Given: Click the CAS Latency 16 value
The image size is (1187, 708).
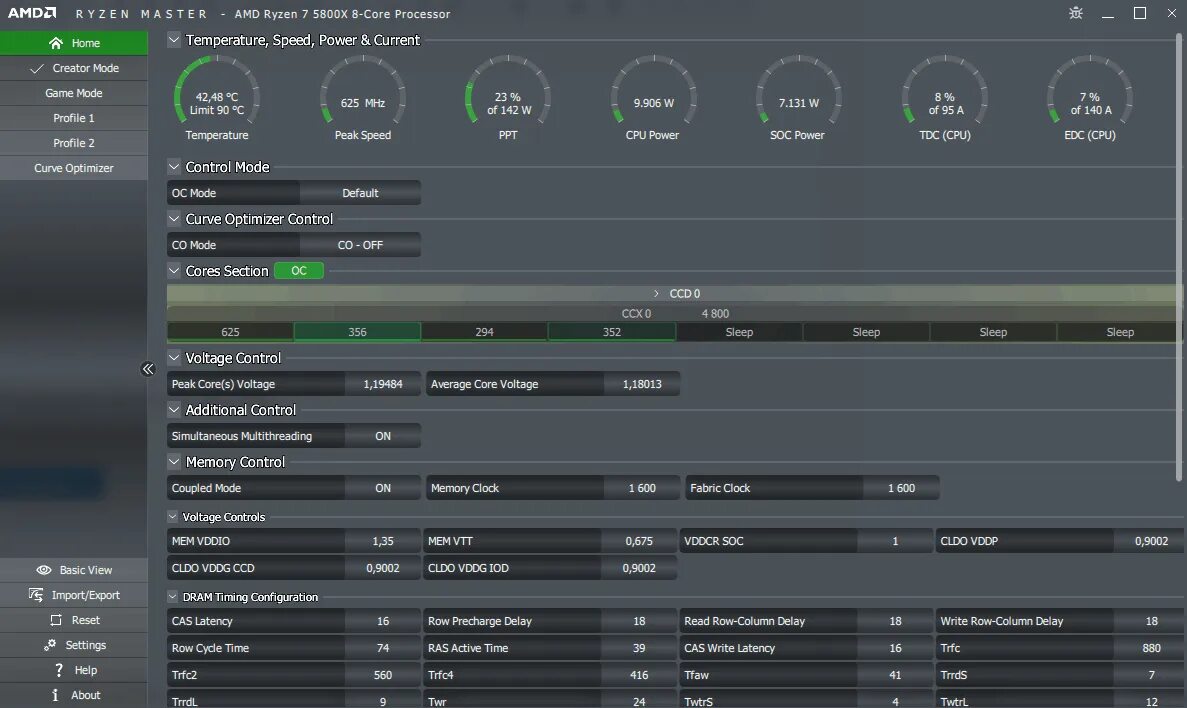Looking at the screenshot, I should tap(383, 621).
